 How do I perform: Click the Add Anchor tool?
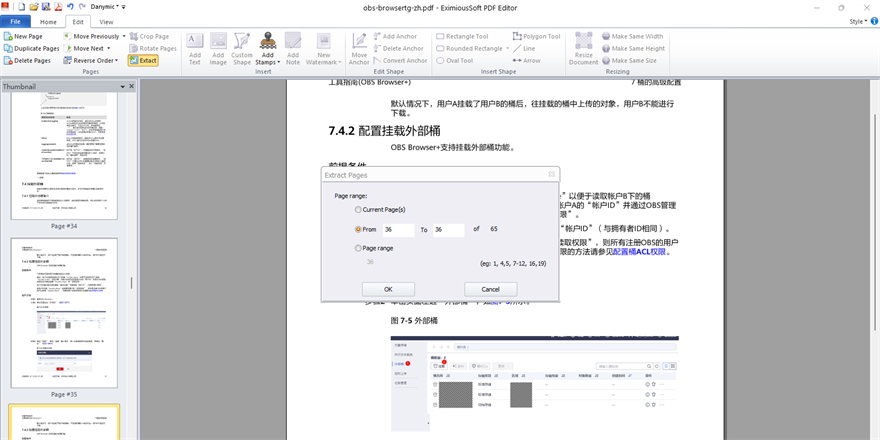[395, 36]
